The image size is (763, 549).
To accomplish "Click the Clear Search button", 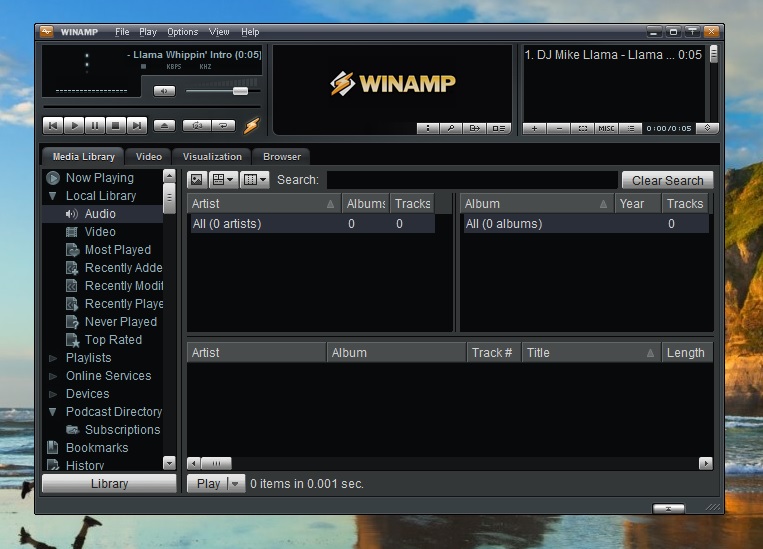I will [x=668, y=181].
